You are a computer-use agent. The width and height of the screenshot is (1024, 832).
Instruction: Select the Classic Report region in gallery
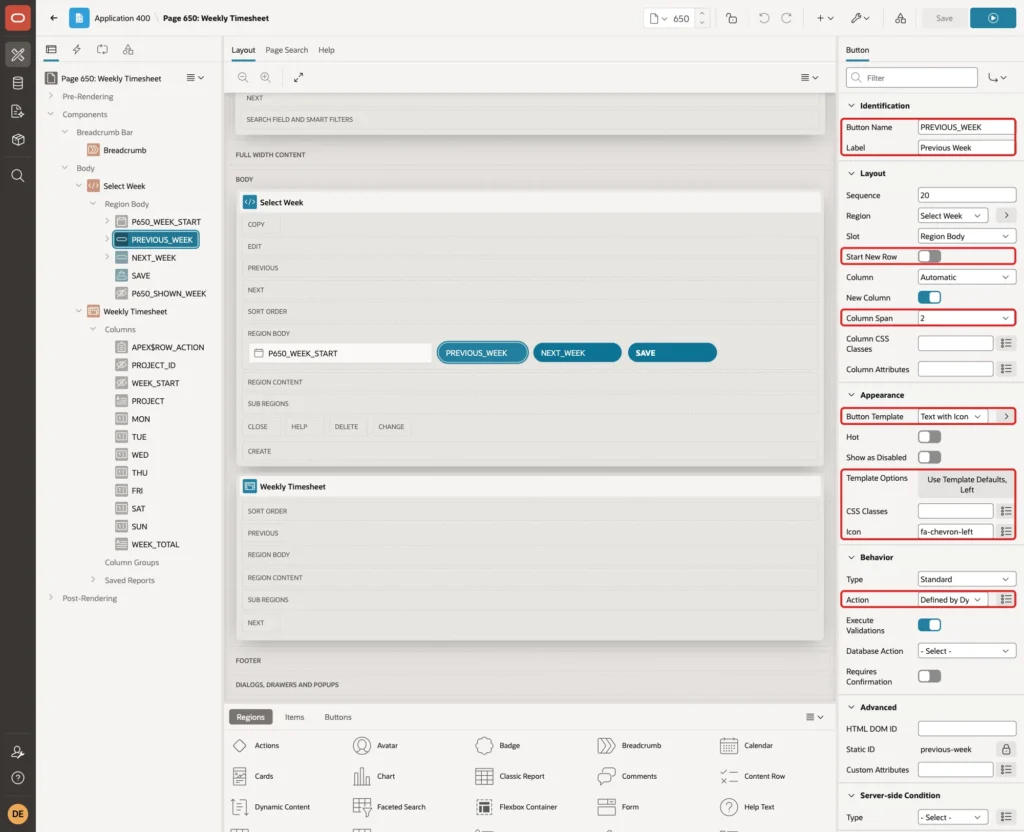[x=510, y=776]
